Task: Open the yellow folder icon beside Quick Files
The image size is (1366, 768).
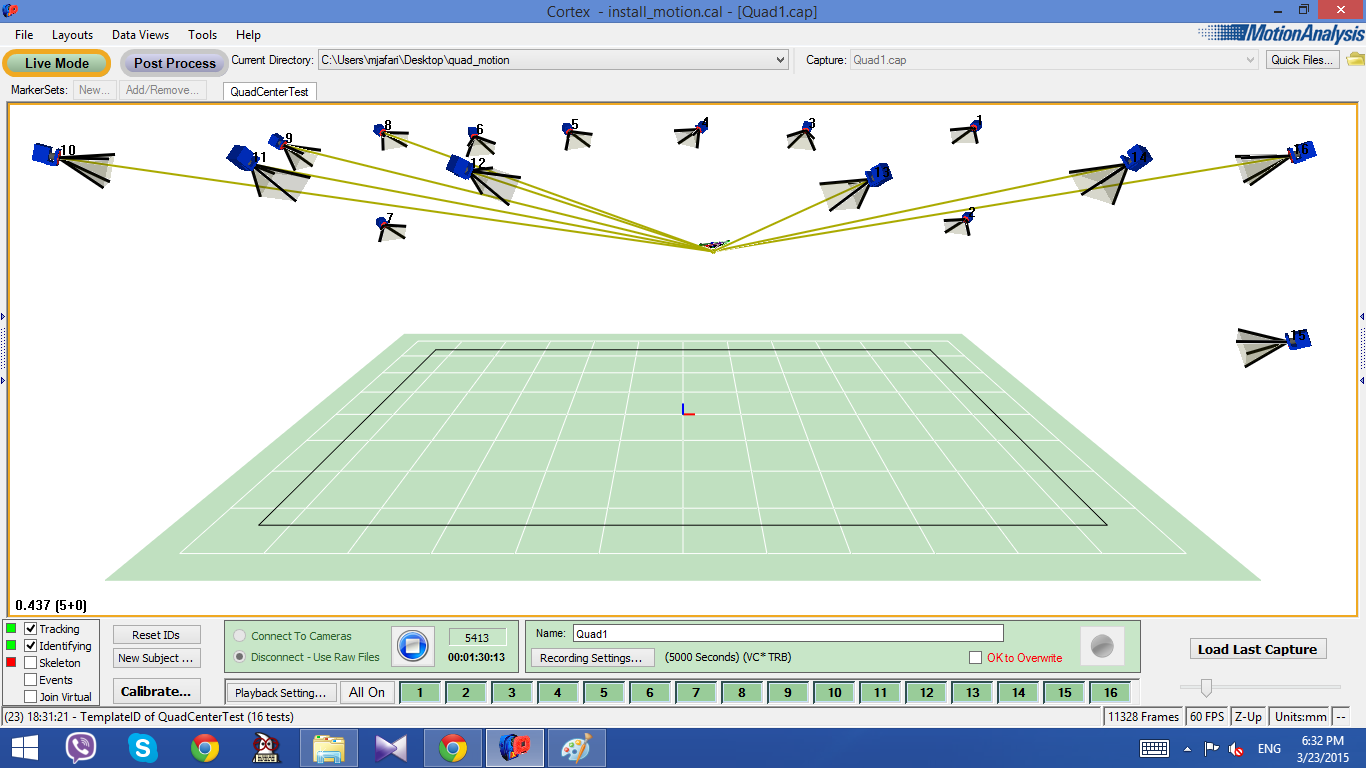Action: 1355,60
